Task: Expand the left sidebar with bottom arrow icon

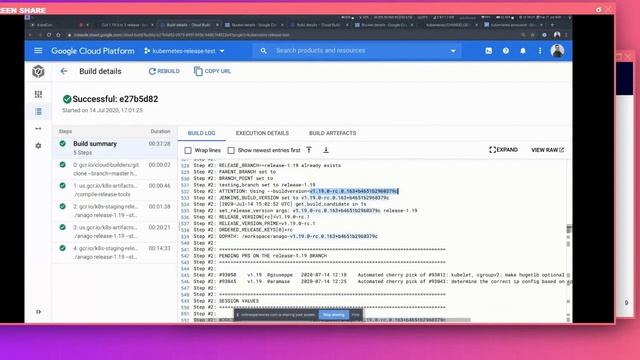Action: pyautogui.click(x=38, y=312)
